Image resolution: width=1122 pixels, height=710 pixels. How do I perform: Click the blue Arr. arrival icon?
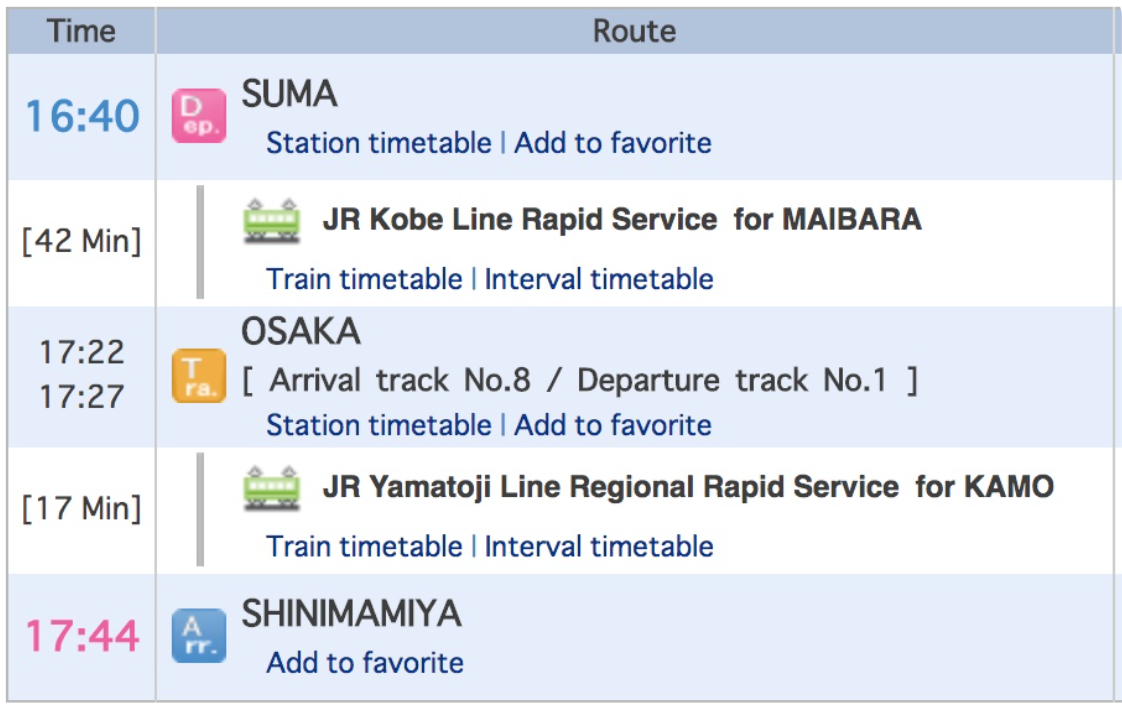coord(199,635)
